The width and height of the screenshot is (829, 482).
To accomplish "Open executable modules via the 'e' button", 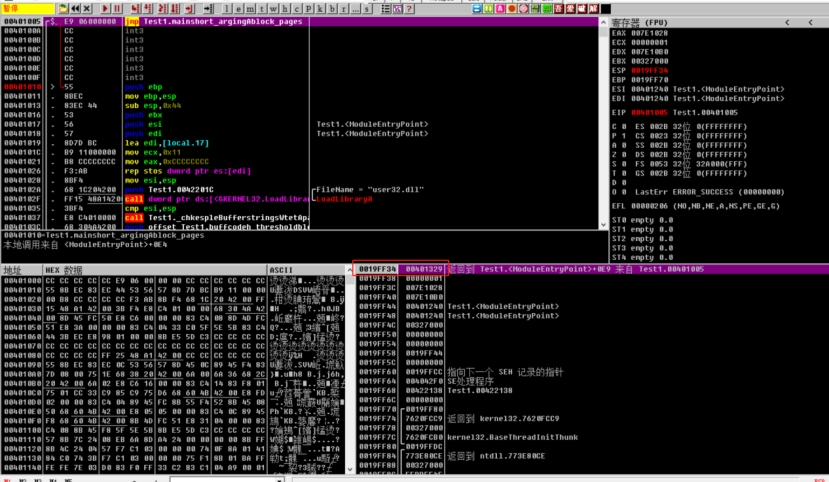I will tap(238, 9).
